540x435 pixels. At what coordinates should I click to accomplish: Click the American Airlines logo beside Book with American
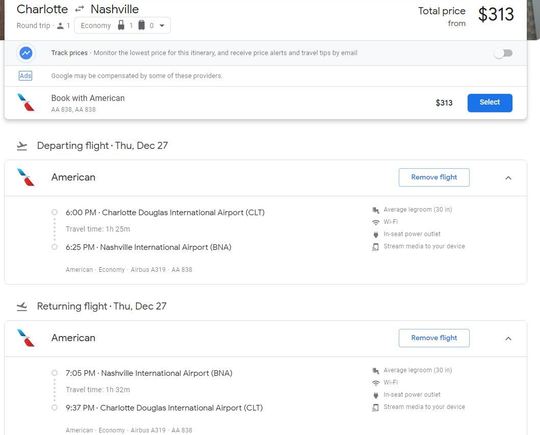point(26,103)
